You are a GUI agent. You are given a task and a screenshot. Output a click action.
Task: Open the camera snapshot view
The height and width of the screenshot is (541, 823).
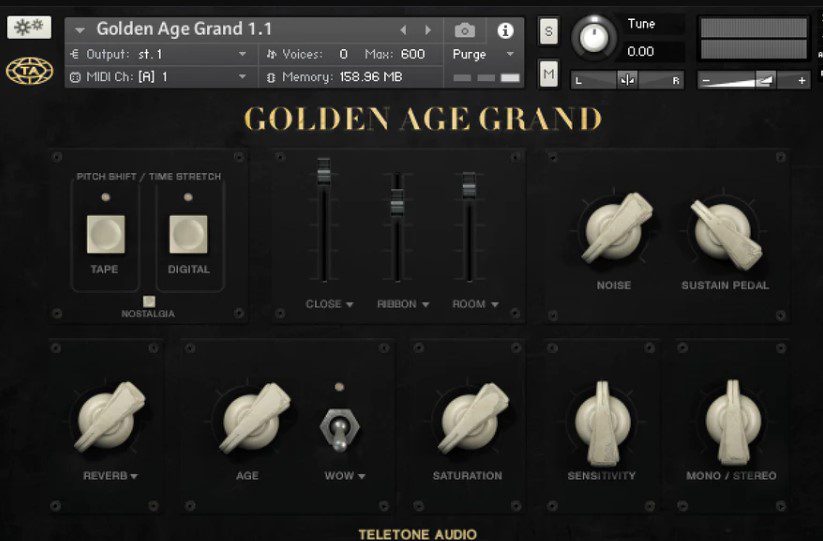465,30
